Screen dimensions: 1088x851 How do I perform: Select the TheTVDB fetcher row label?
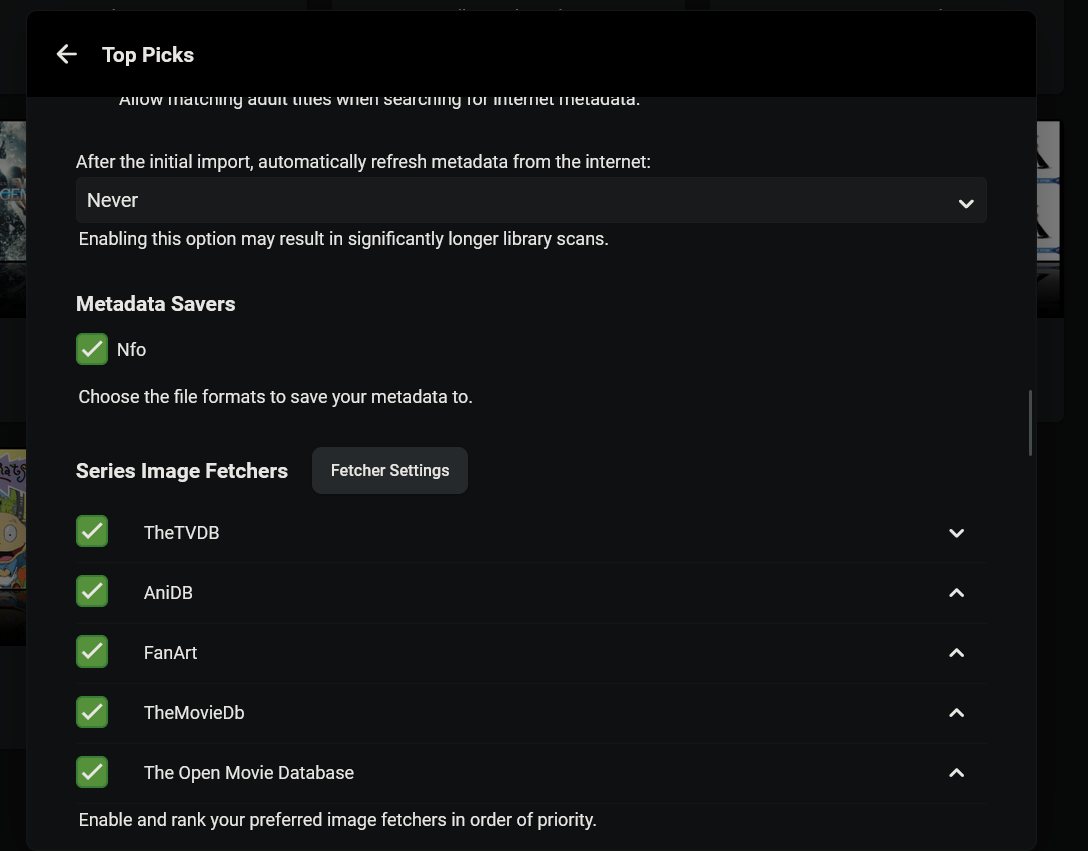tap(181, 533)
